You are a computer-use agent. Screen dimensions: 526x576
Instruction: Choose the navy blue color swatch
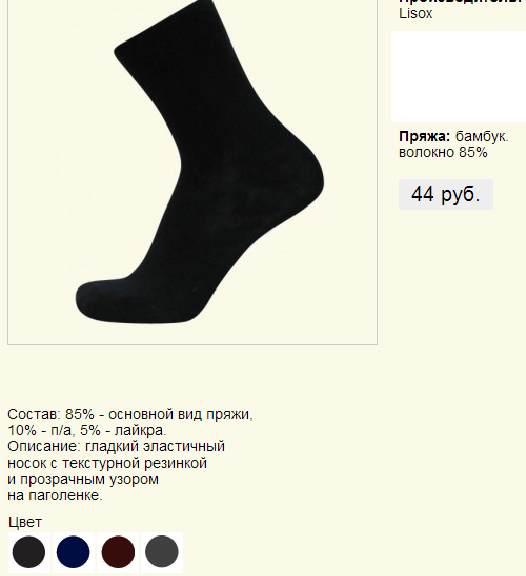(x=73, y=552)
